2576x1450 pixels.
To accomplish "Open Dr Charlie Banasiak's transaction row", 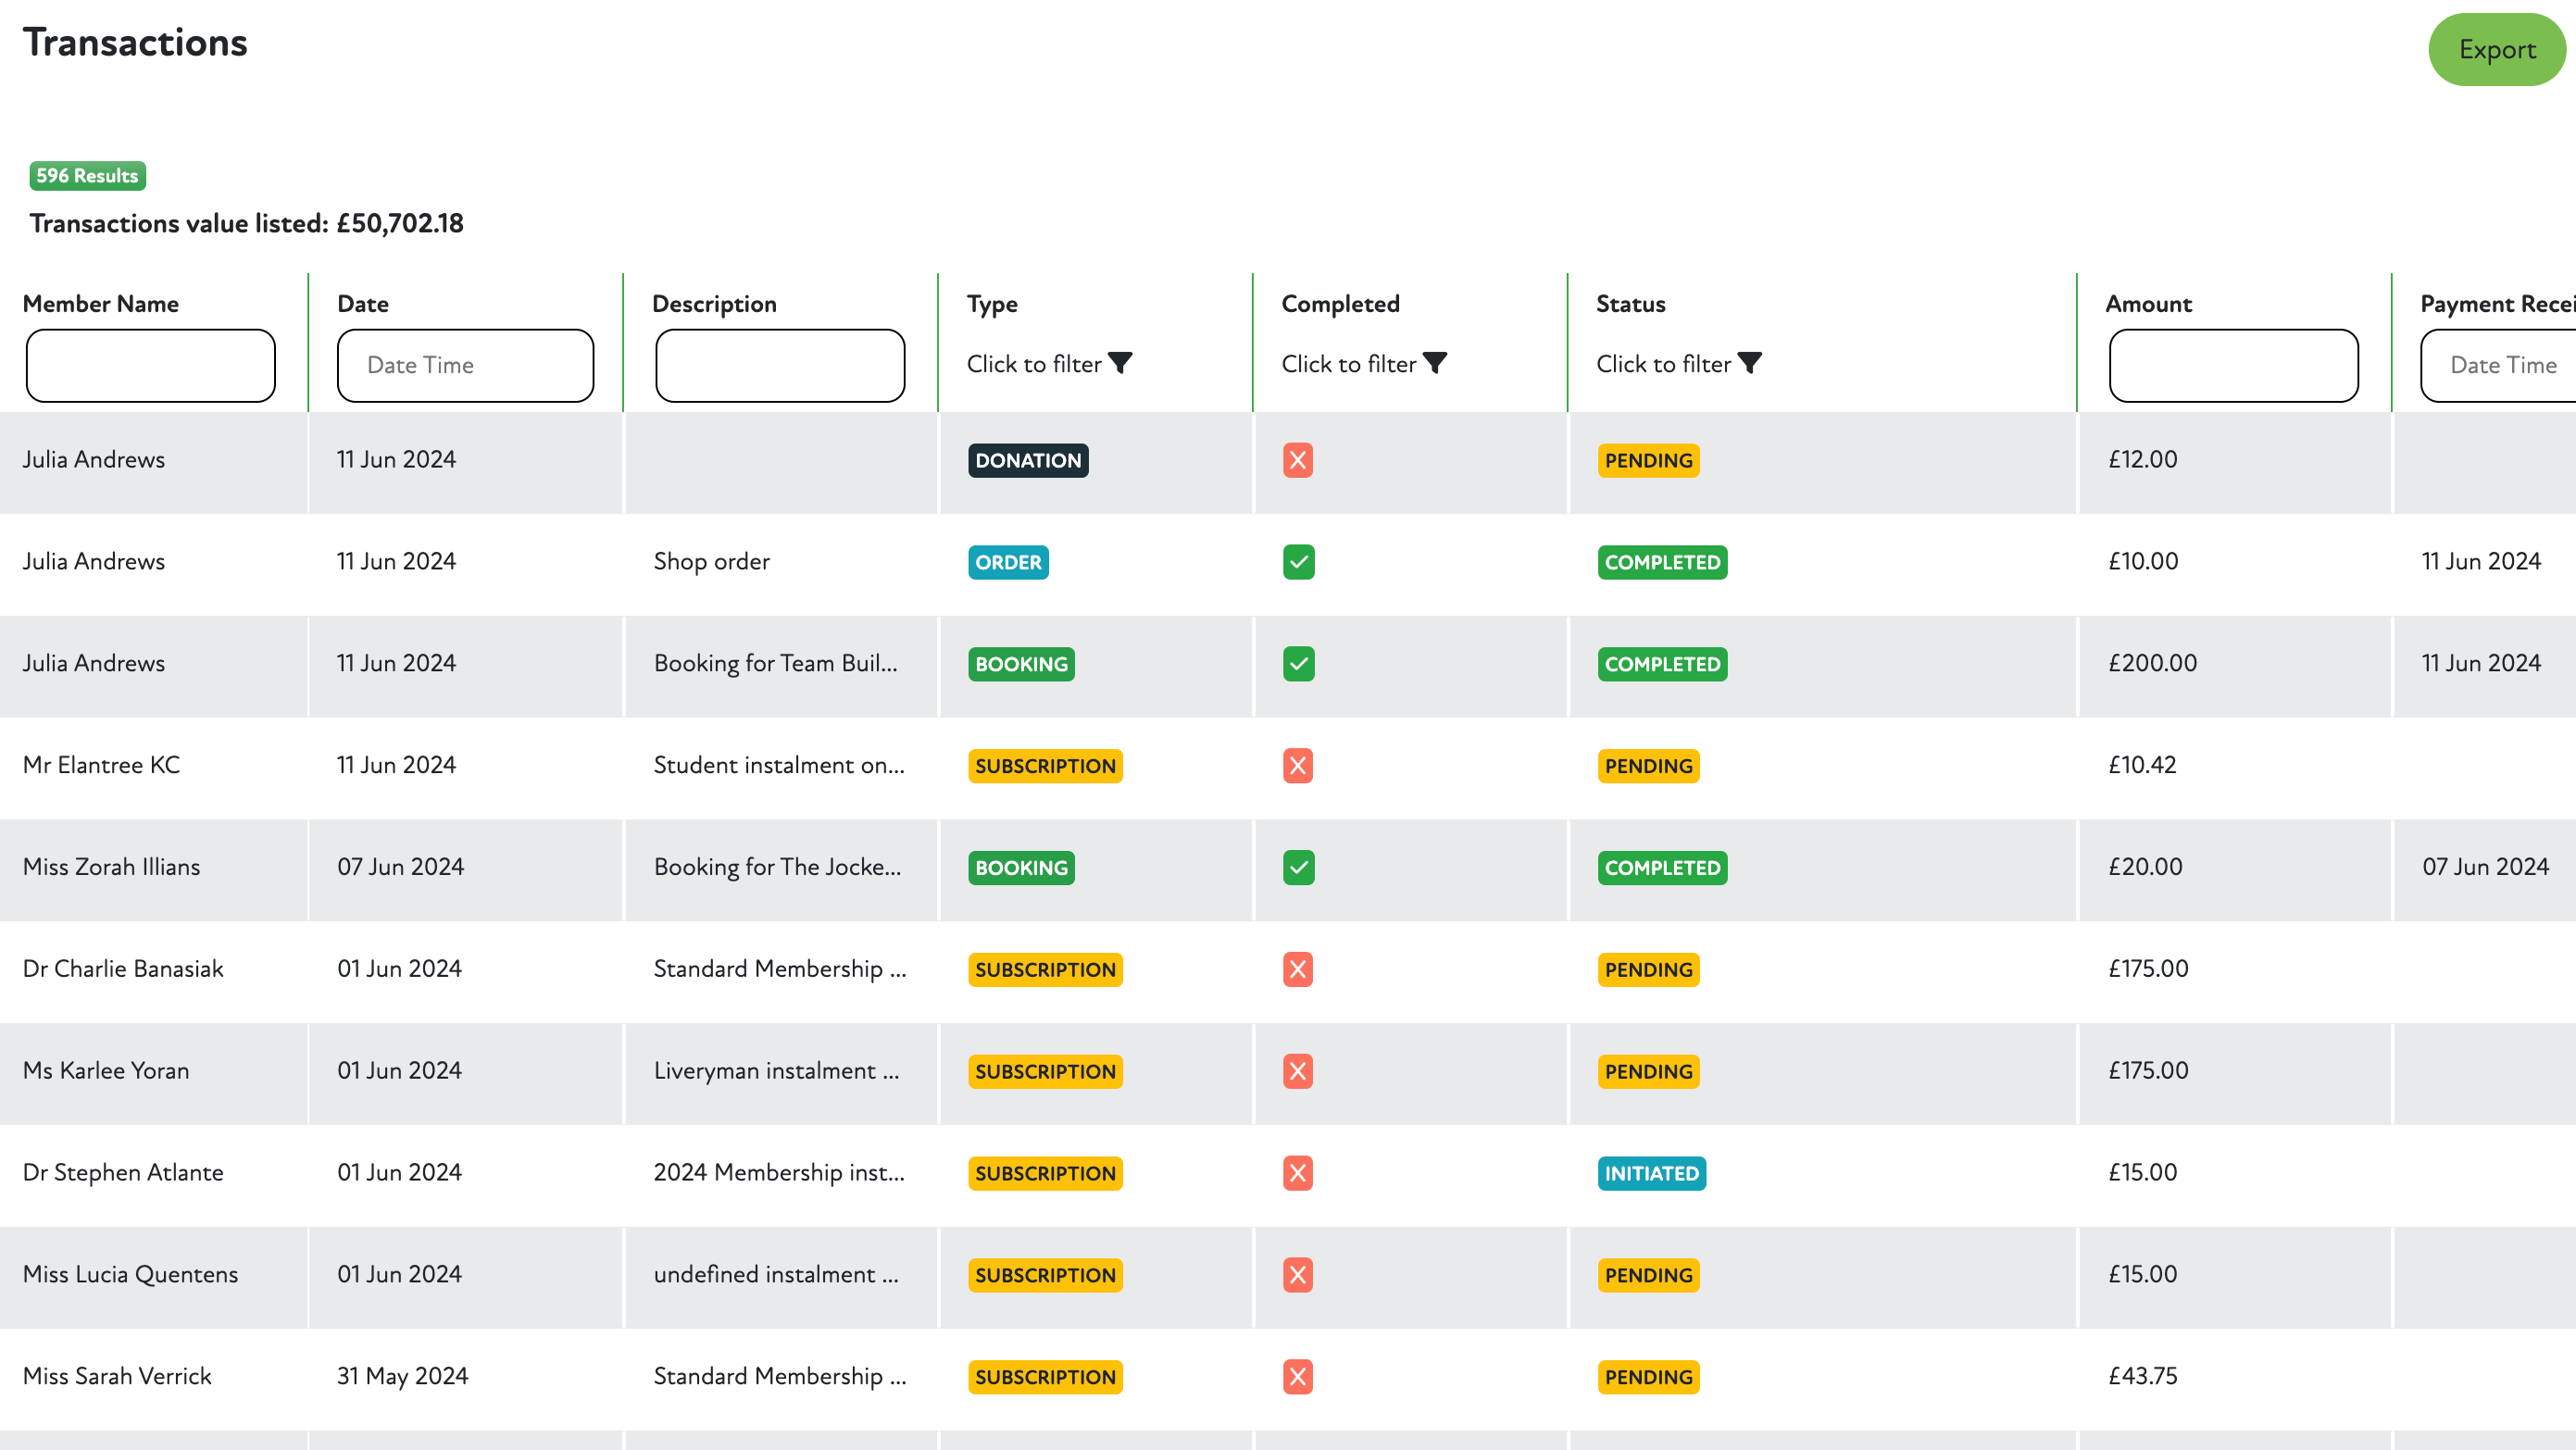I will 123,969.
